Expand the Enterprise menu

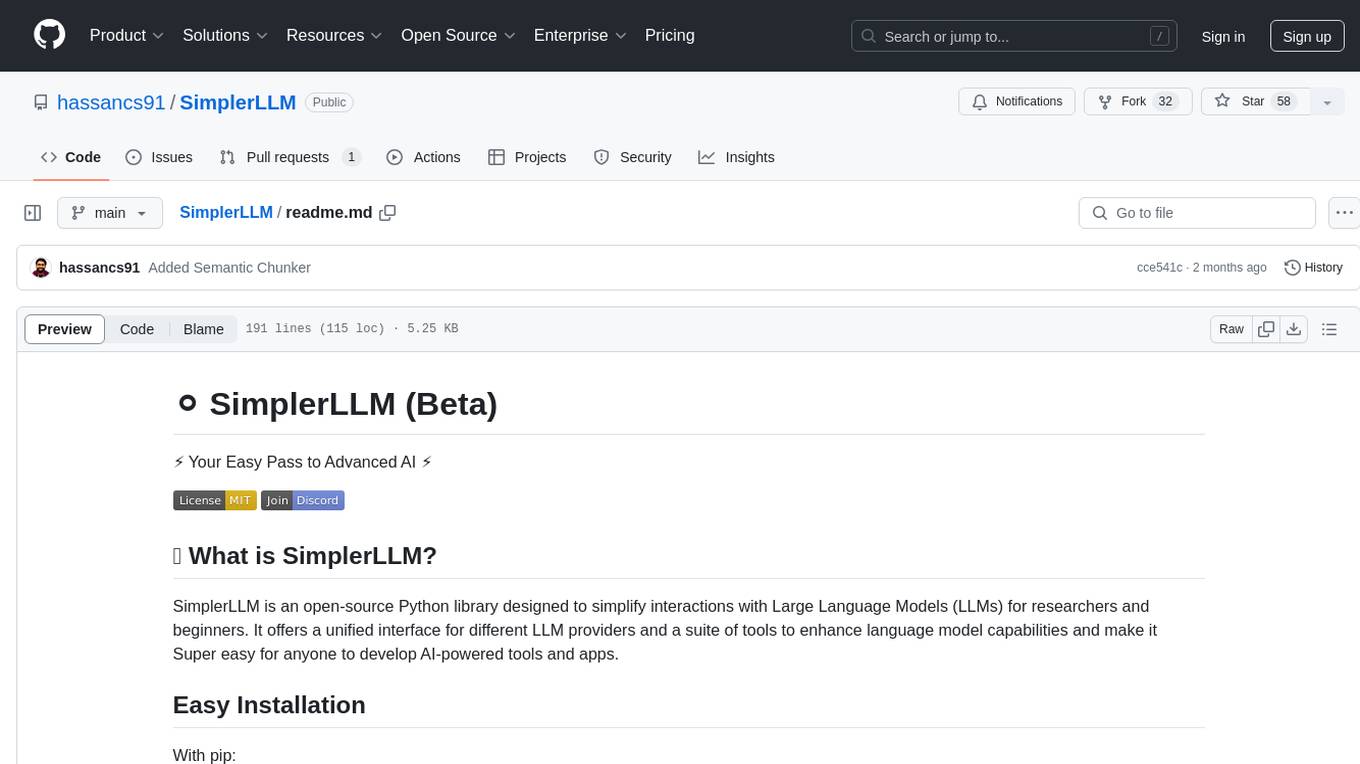point(580,35)
